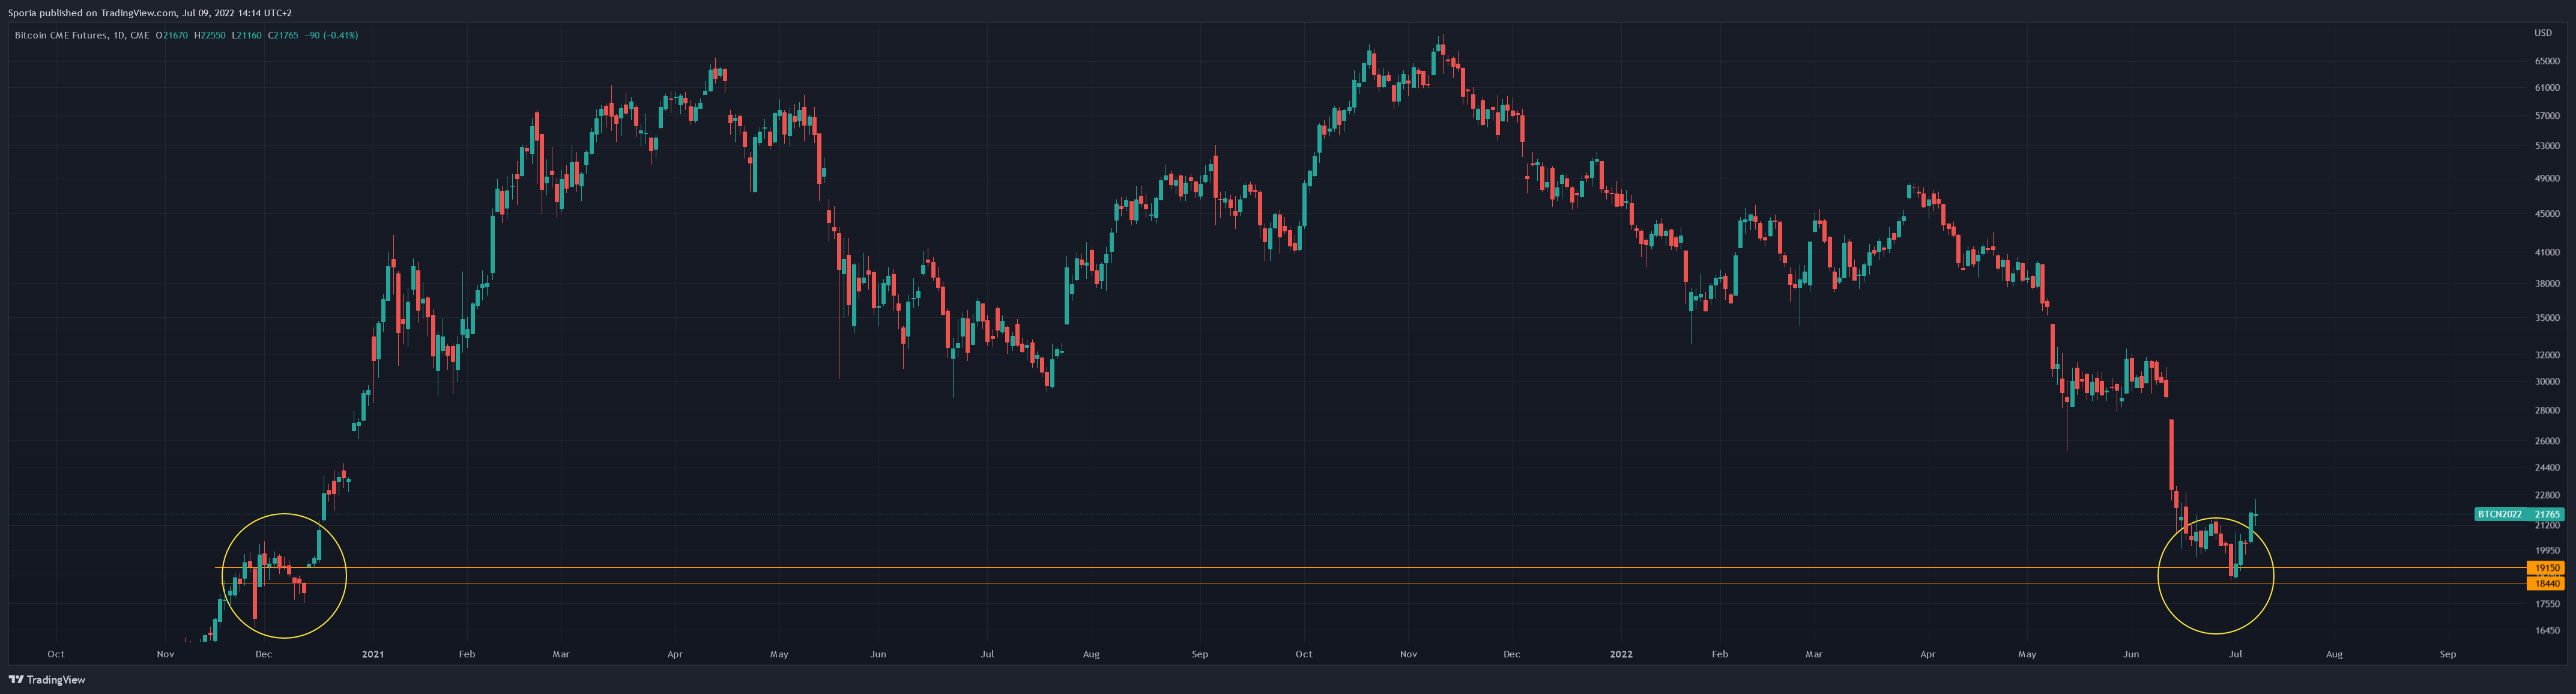Click the '32000' price axis label
The width and height of the screenshot is (2576, 694).
click(x=2547, y=355)
